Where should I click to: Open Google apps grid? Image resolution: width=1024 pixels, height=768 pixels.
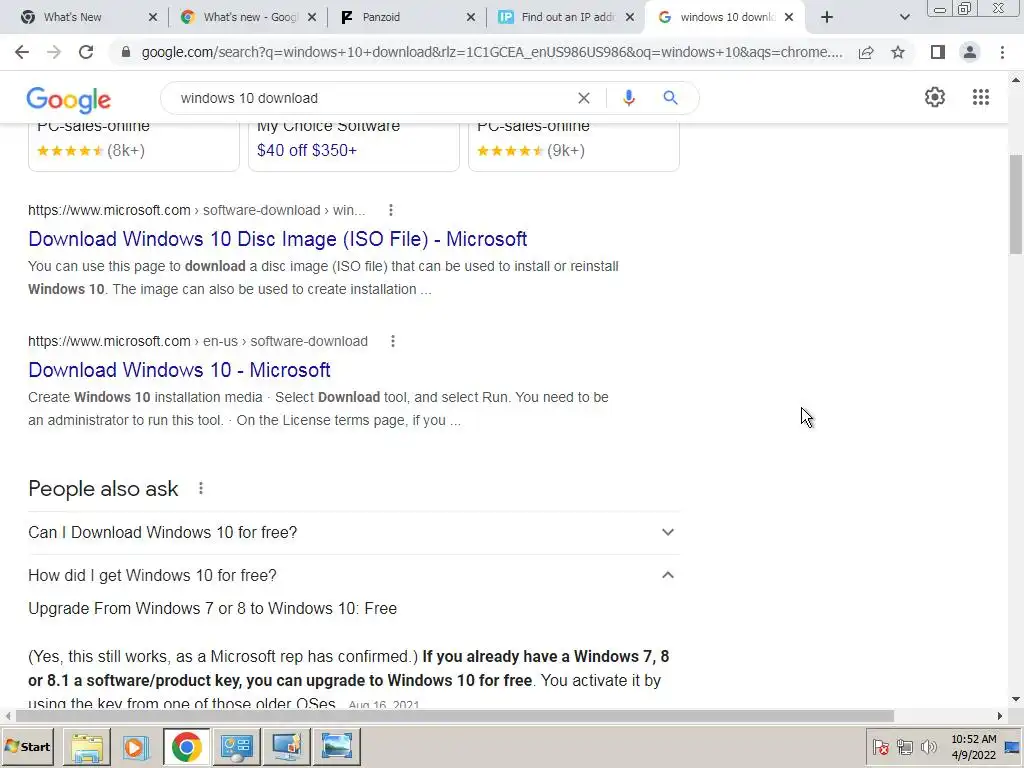(981, 97)
